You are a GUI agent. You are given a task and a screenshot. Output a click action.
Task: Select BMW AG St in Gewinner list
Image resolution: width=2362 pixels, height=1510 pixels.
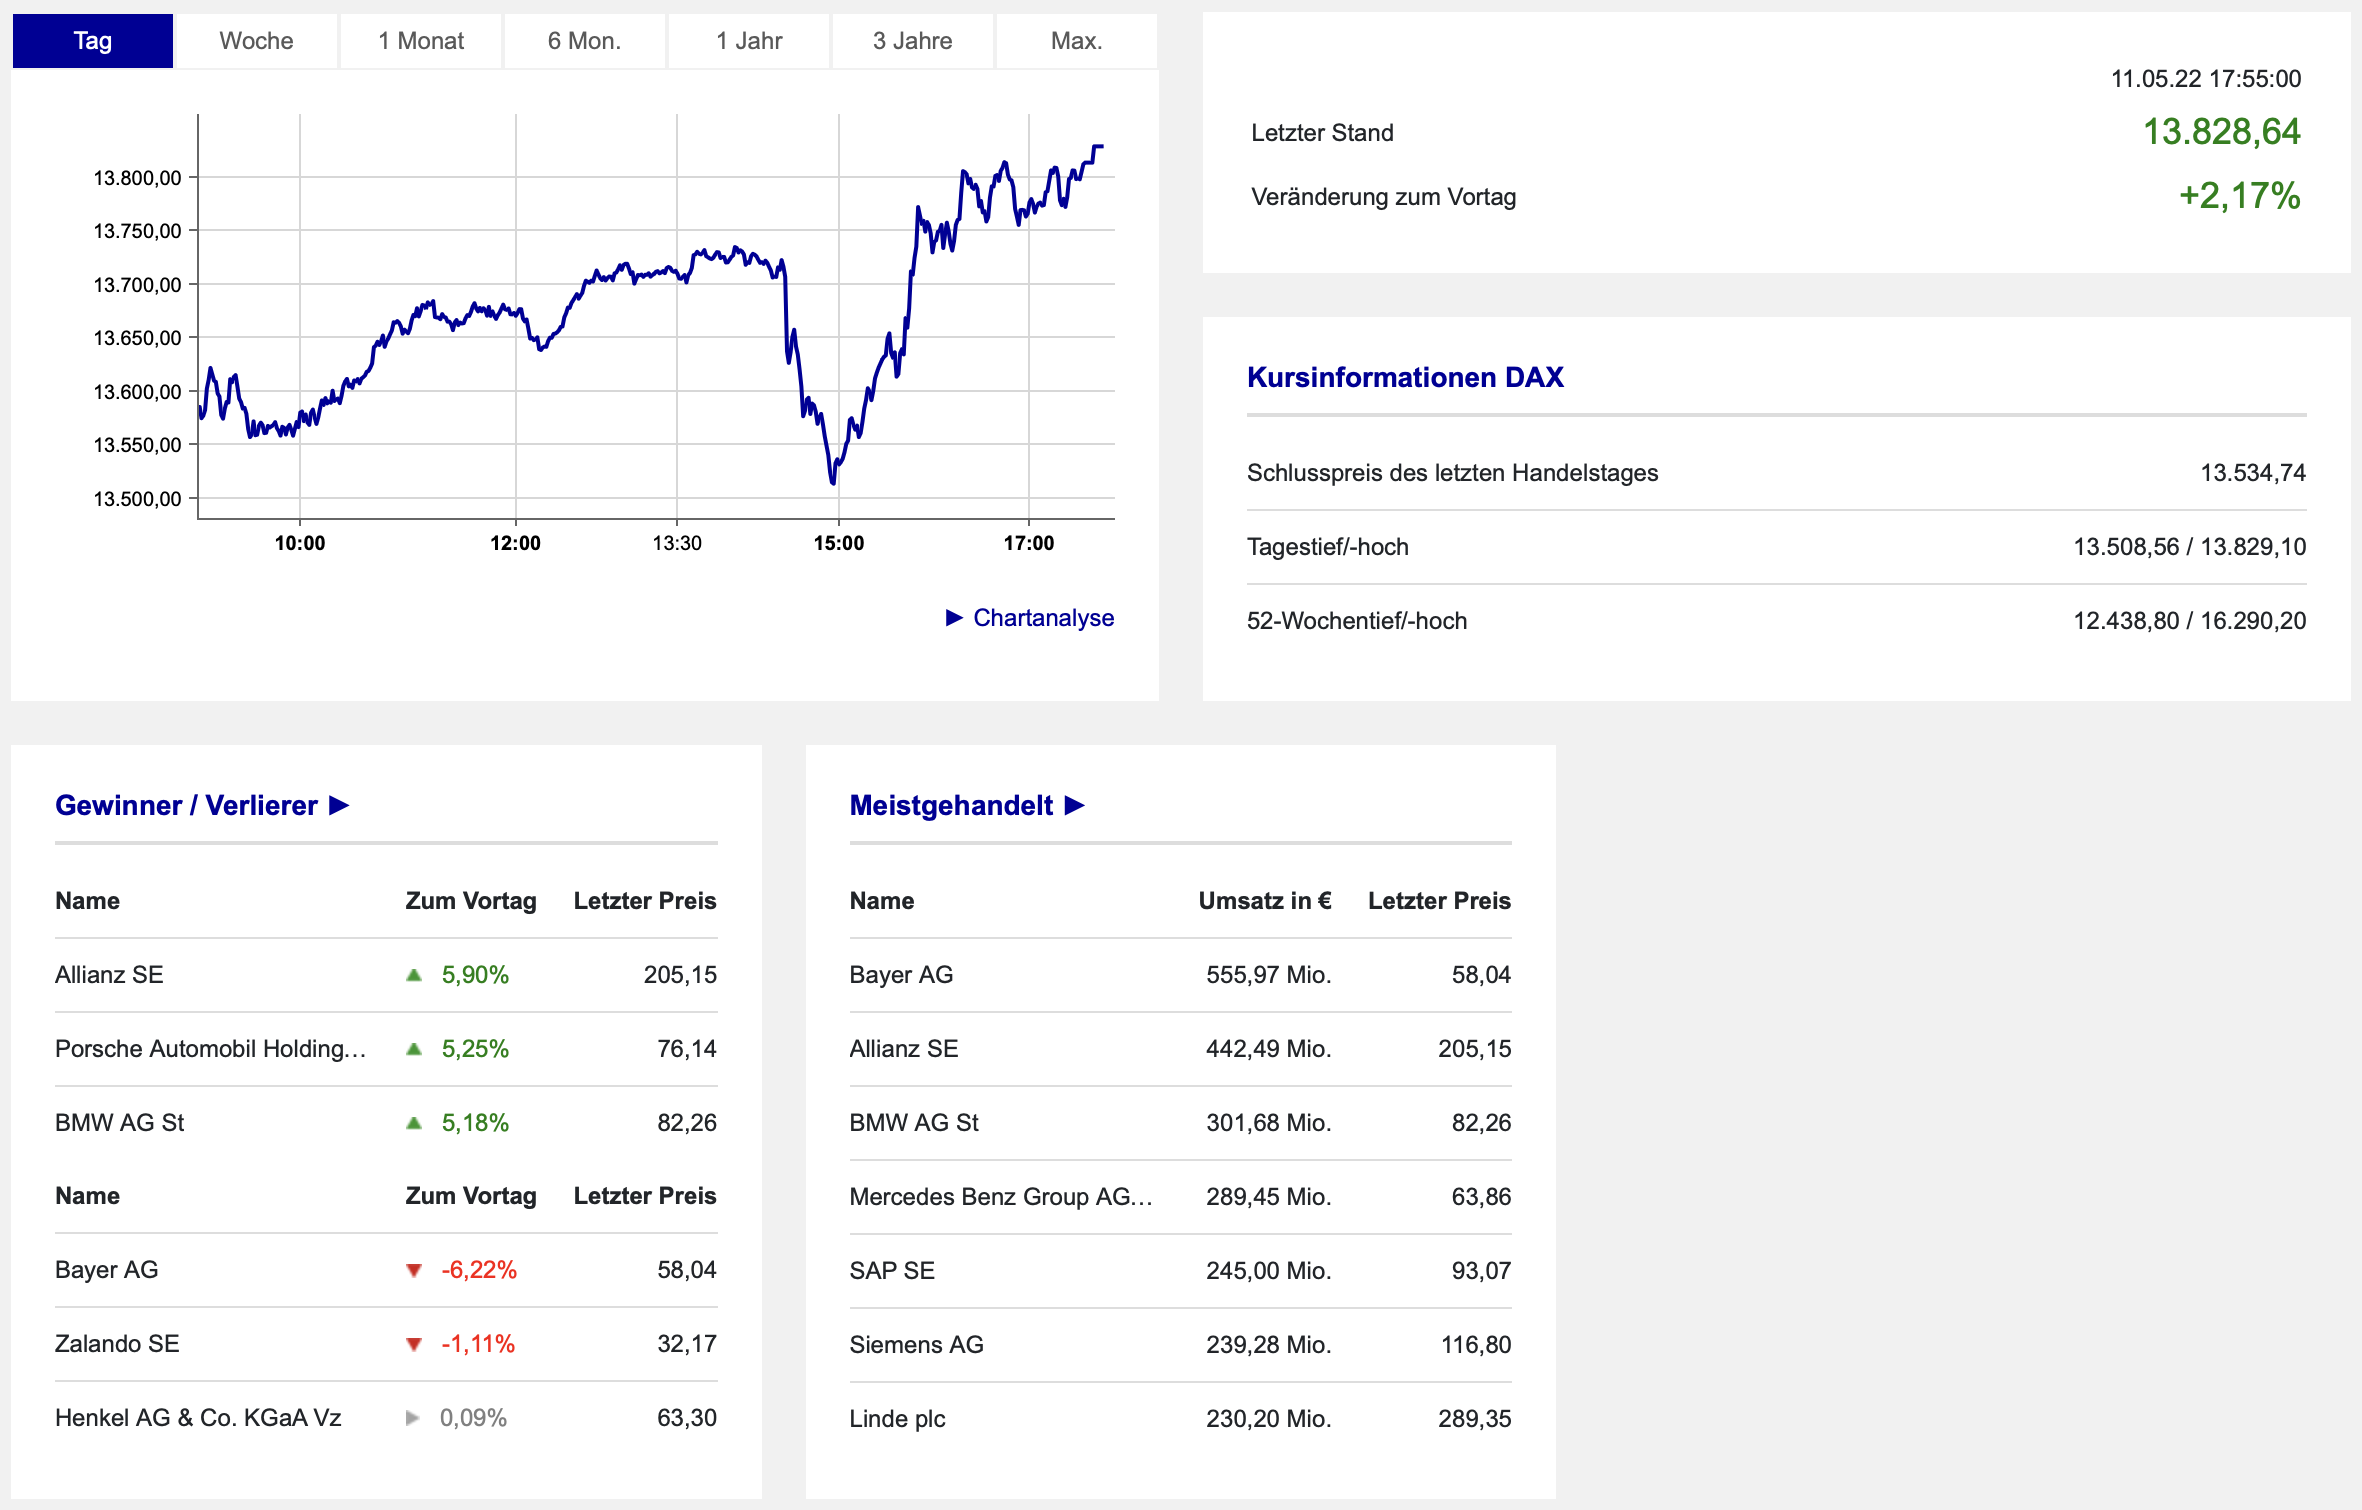(120, 1123)
